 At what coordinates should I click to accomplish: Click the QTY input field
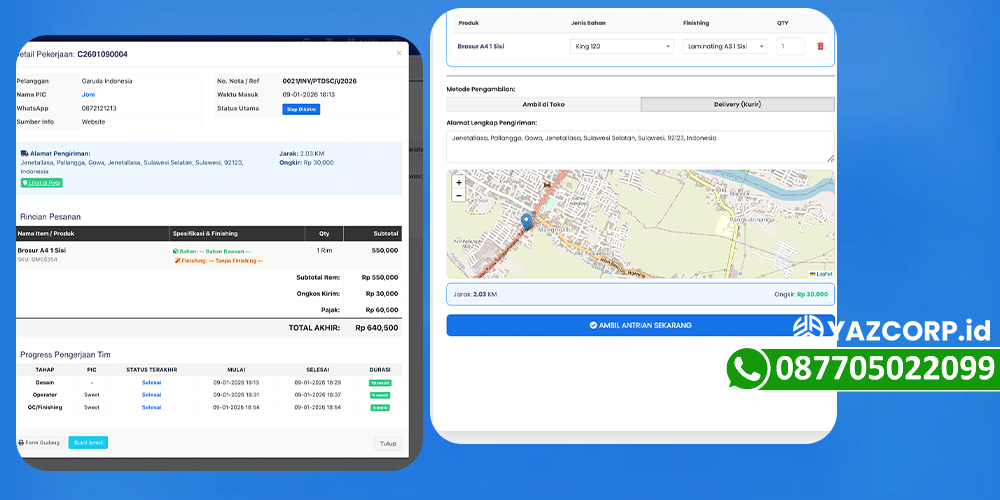790,46
